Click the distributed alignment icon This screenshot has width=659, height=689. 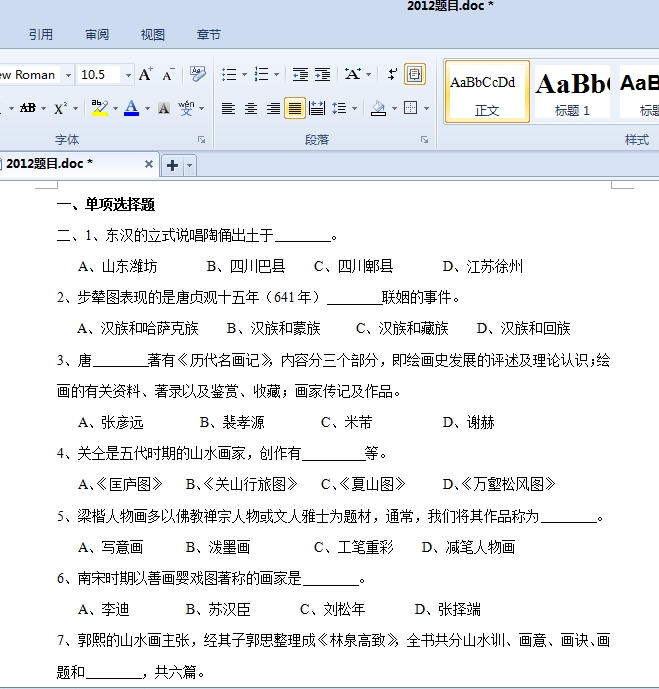click(317, 108)
